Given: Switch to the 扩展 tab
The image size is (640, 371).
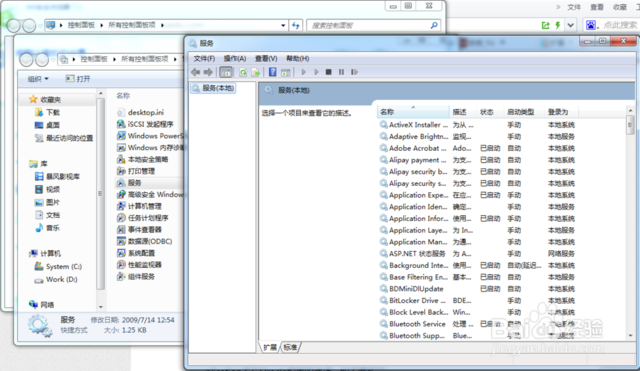Looking at the screenshot, I should click(x=270, y=347).
